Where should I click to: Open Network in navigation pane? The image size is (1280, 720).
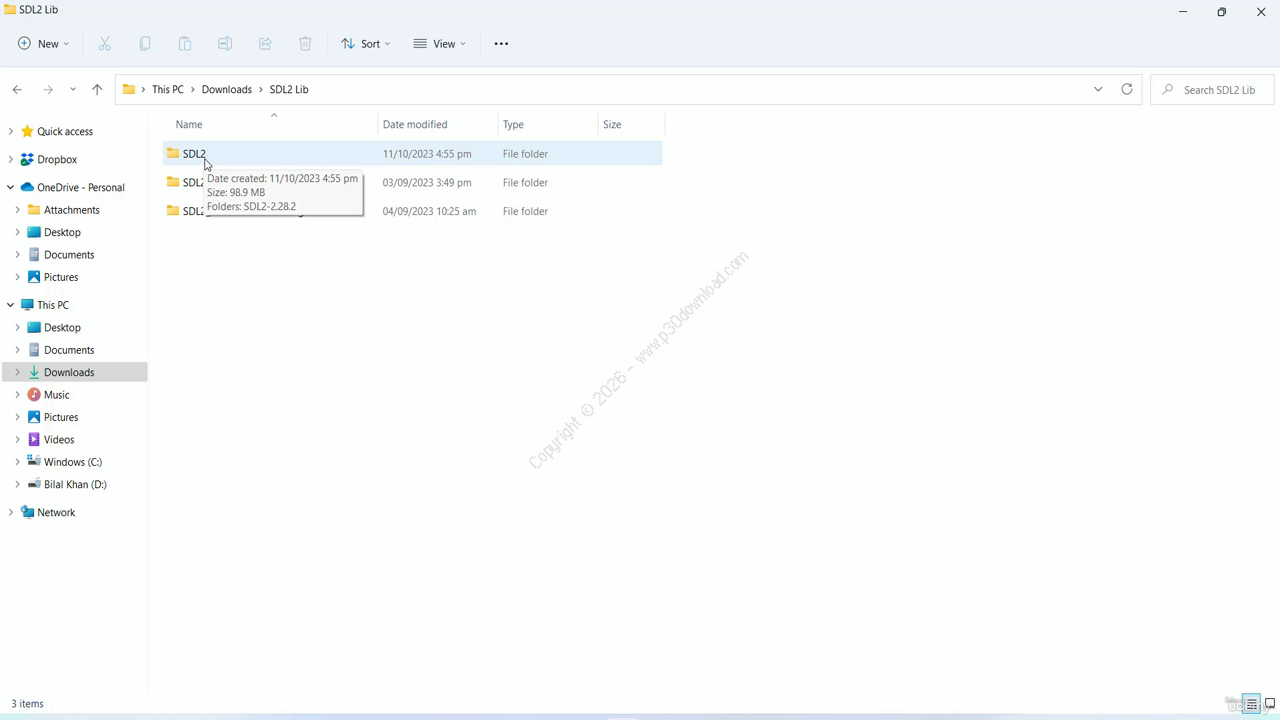(56, 513)
